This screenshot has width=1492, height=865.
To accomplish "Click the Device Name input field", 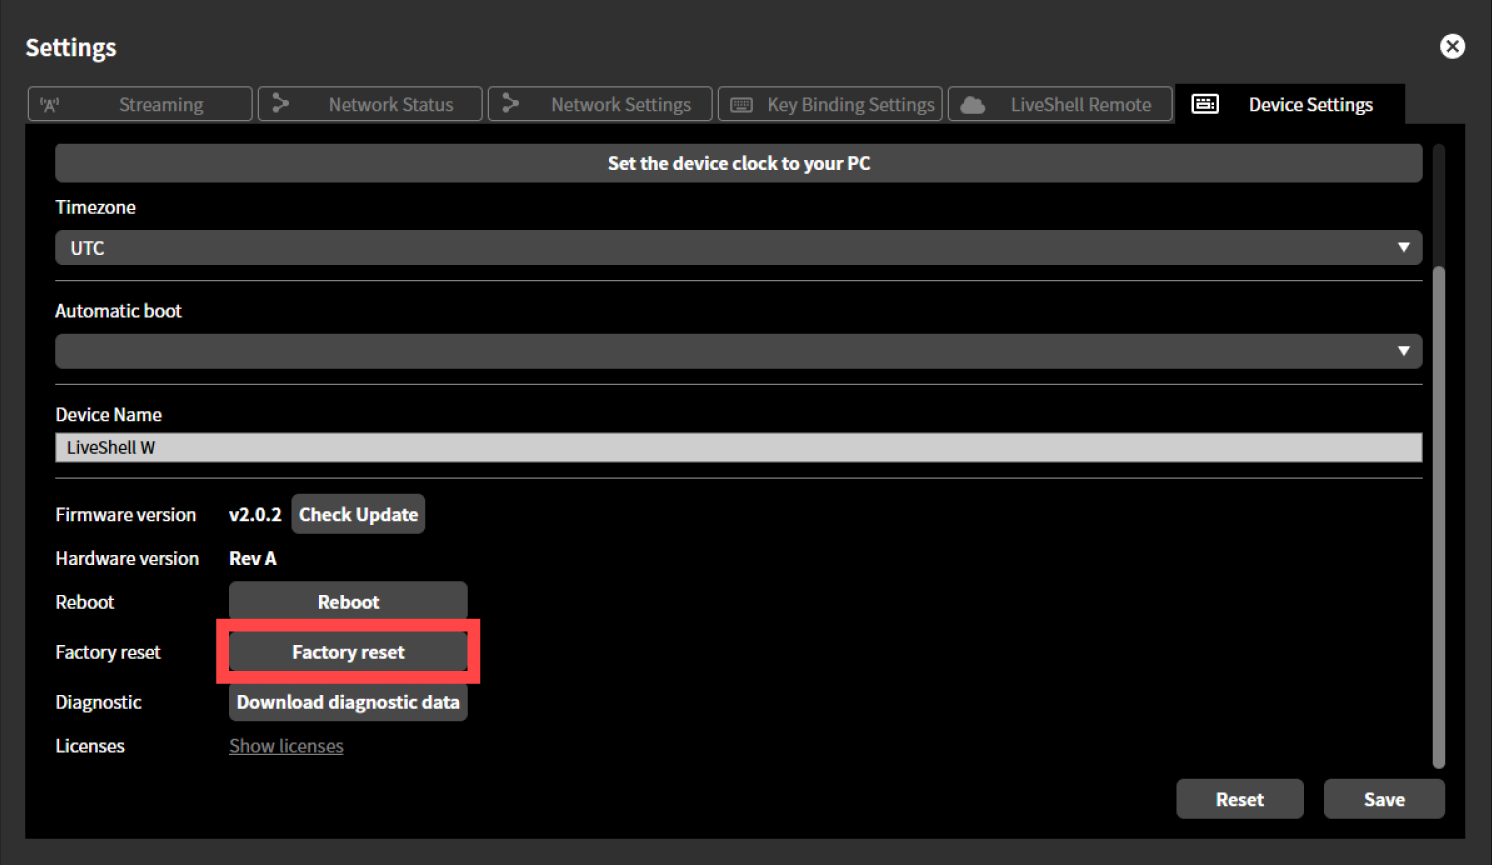I will [x=738, y=447].
